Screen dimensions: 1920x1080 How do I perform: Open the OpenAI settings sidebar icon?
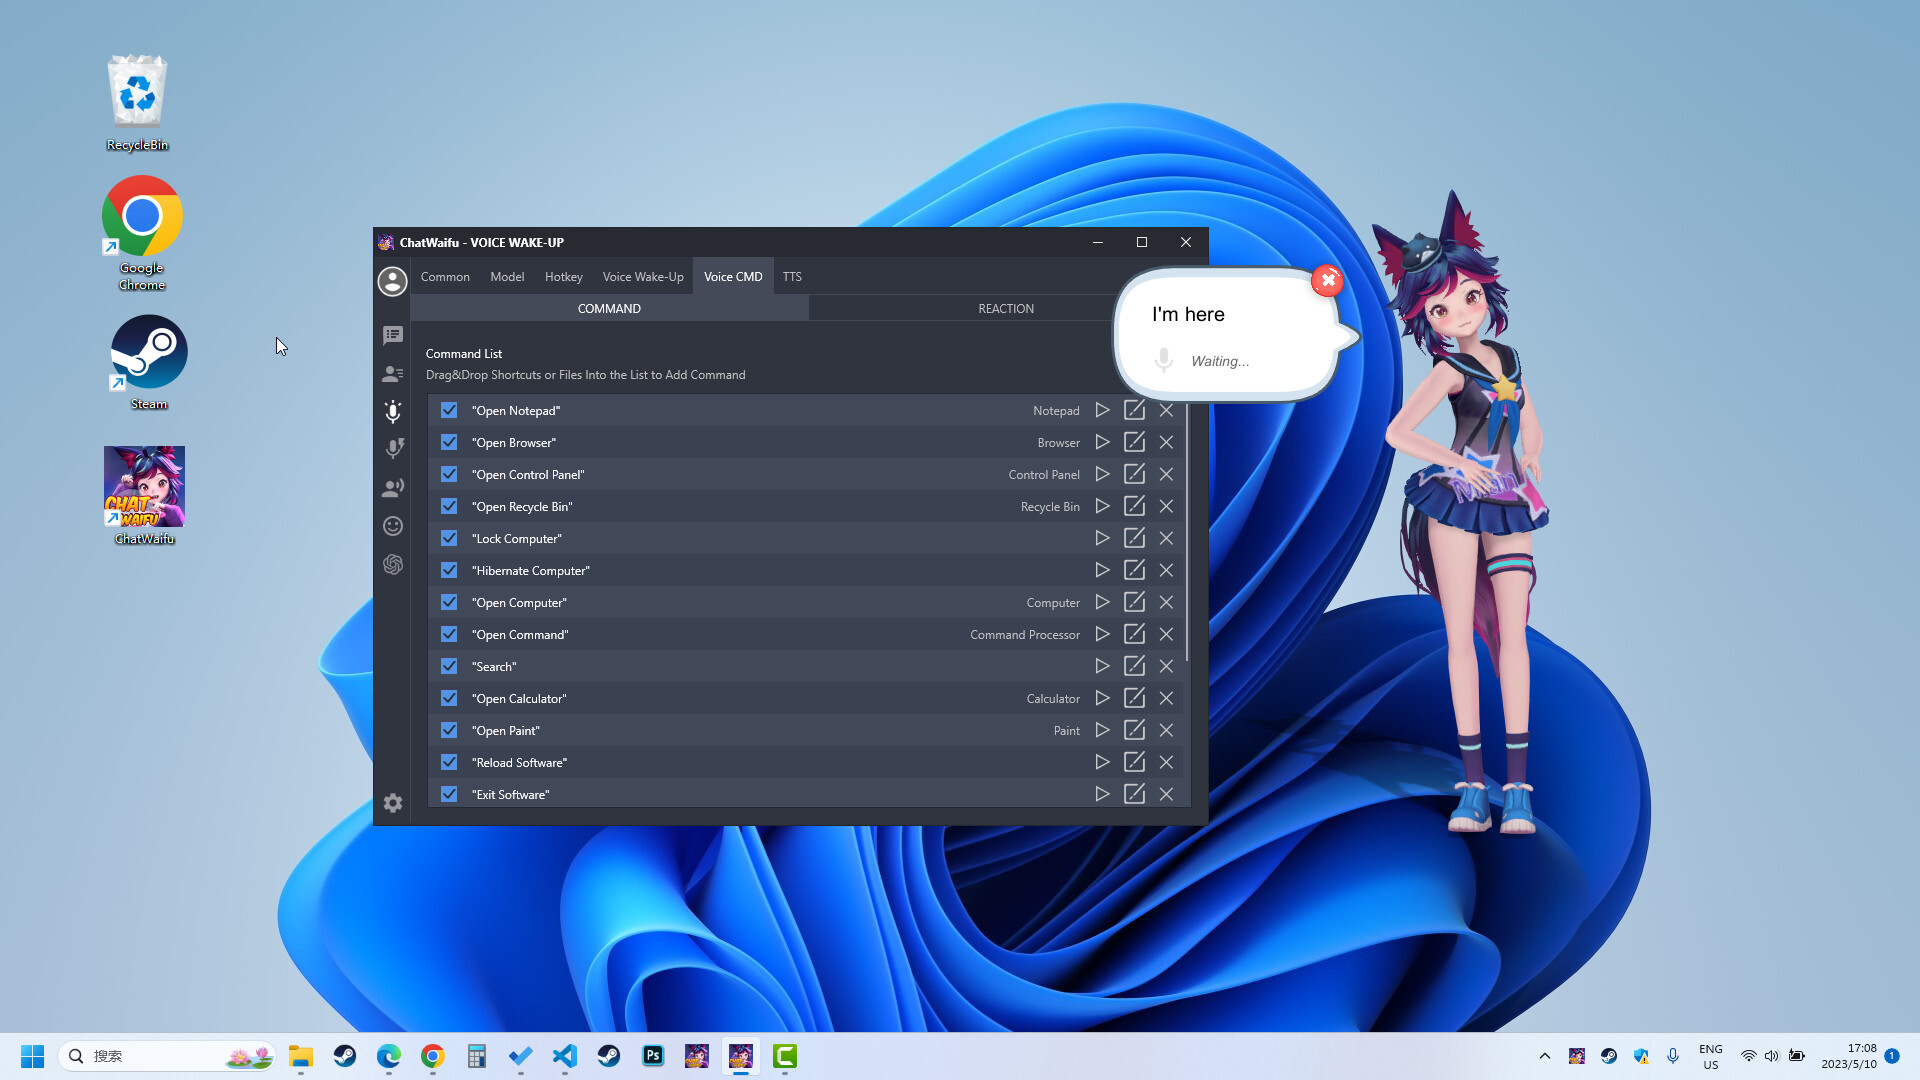click(x=393, y=564)
